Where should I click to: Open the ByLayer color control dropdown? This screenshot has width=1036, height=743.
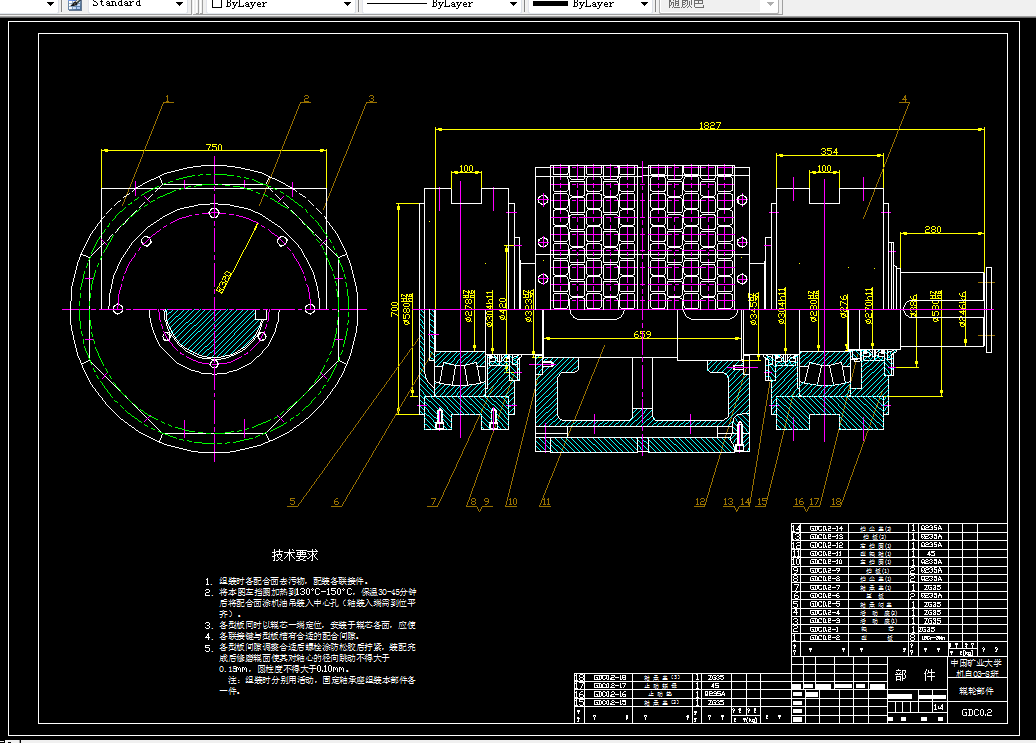(347, 5)
